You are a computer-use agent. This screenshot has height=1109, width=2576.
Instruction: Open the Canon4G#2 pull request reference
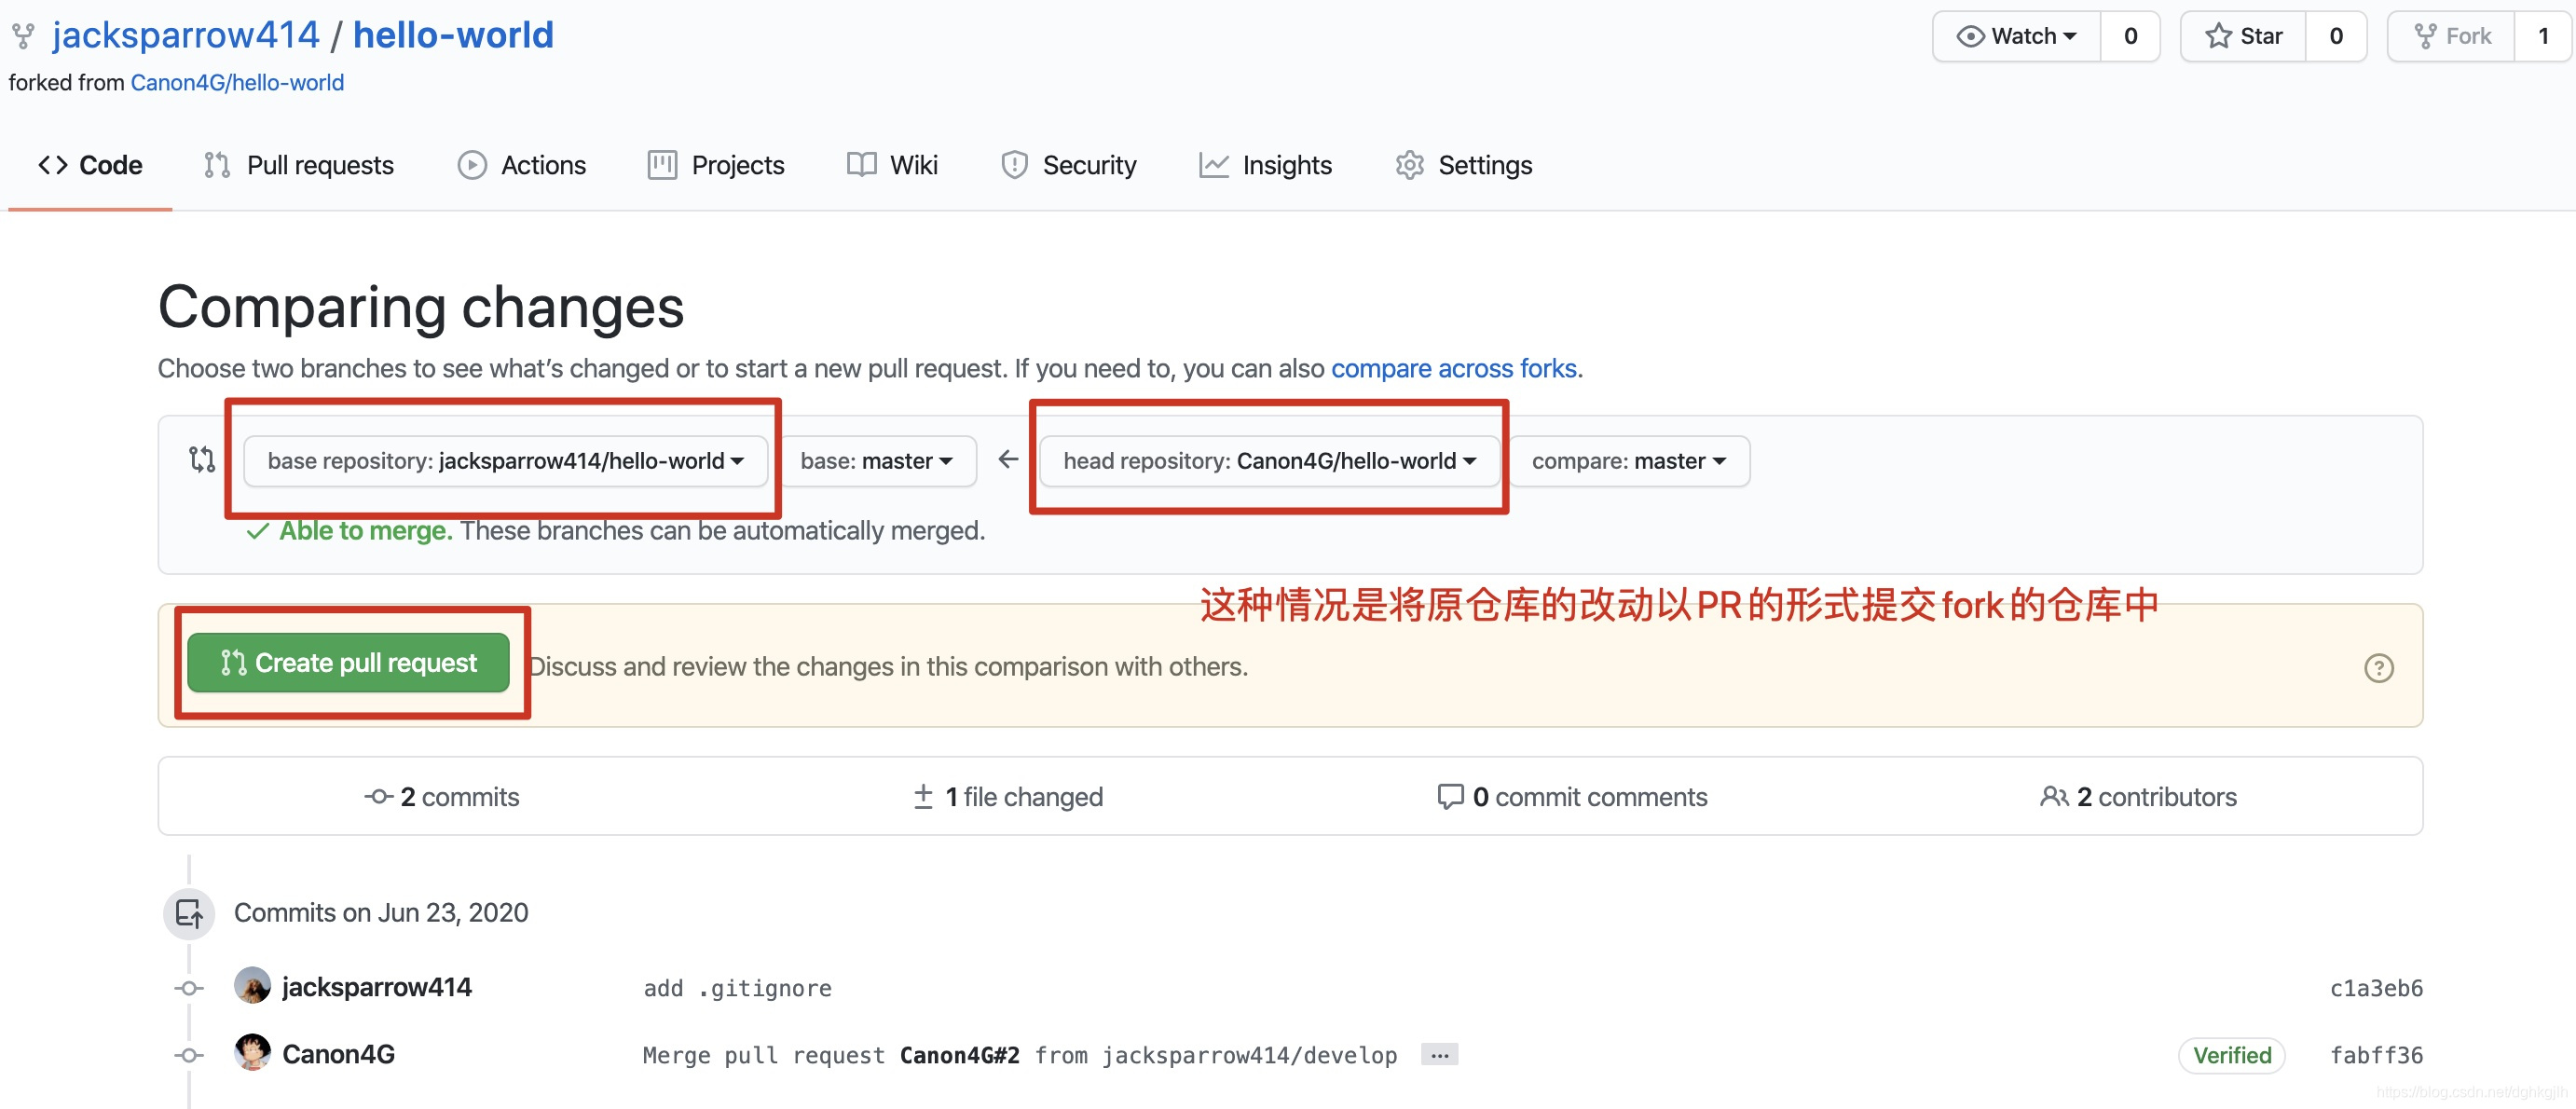959,1056
